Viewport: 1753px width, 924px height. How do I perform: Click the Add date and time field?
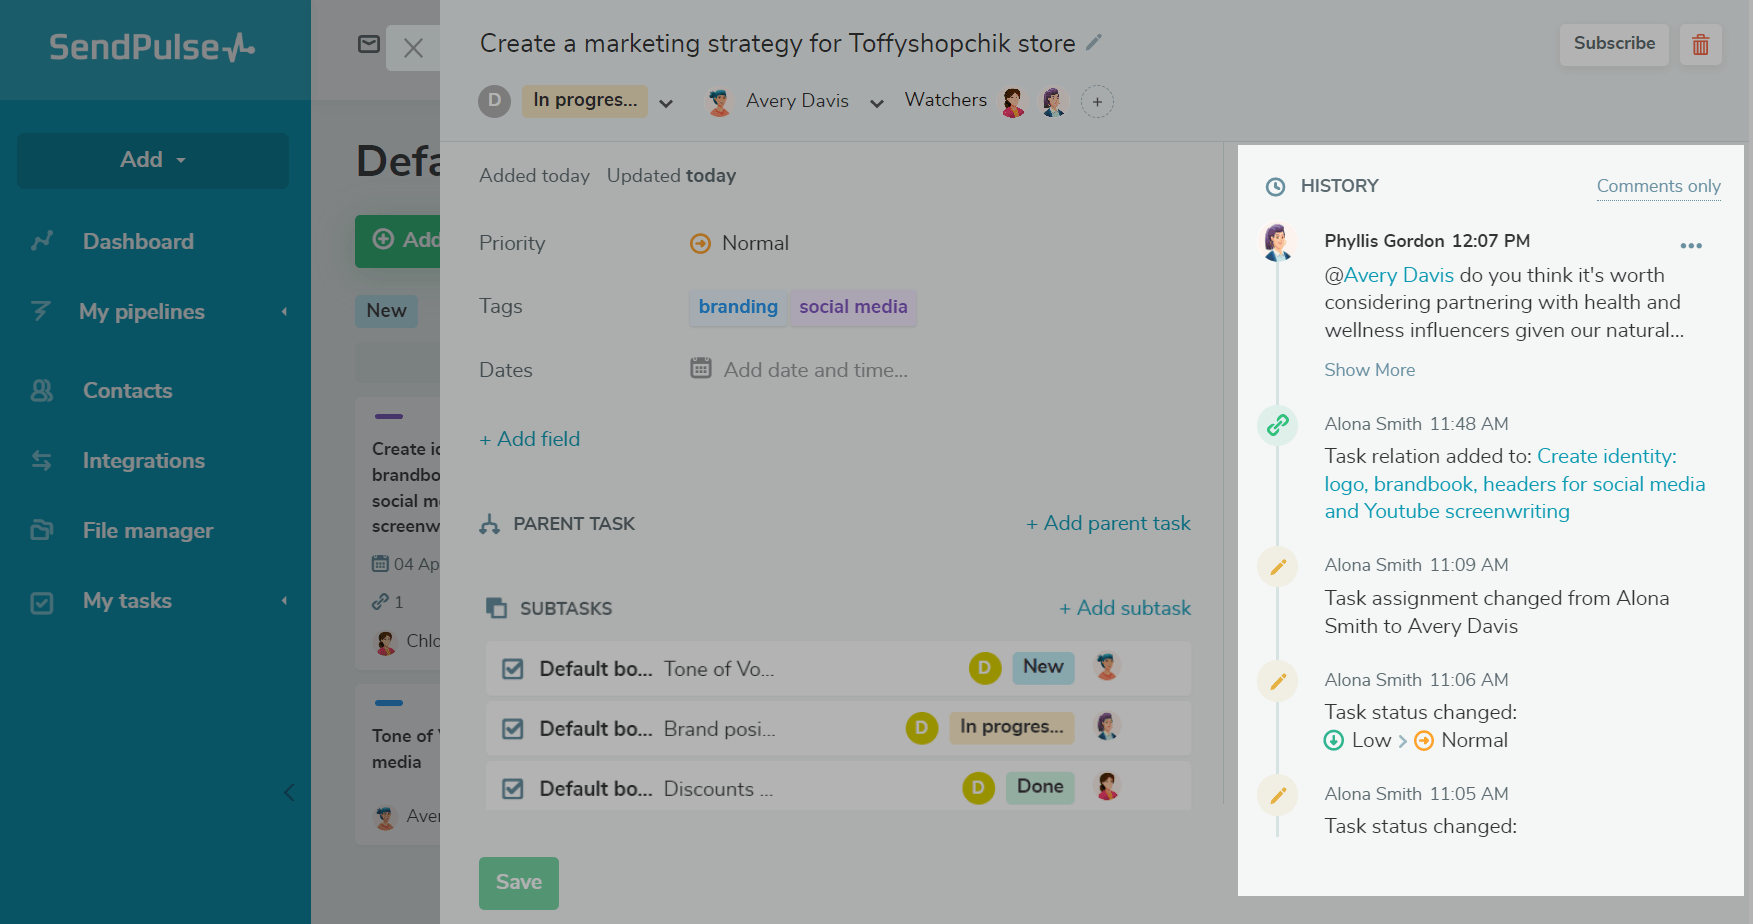click(x=815, y=370)
